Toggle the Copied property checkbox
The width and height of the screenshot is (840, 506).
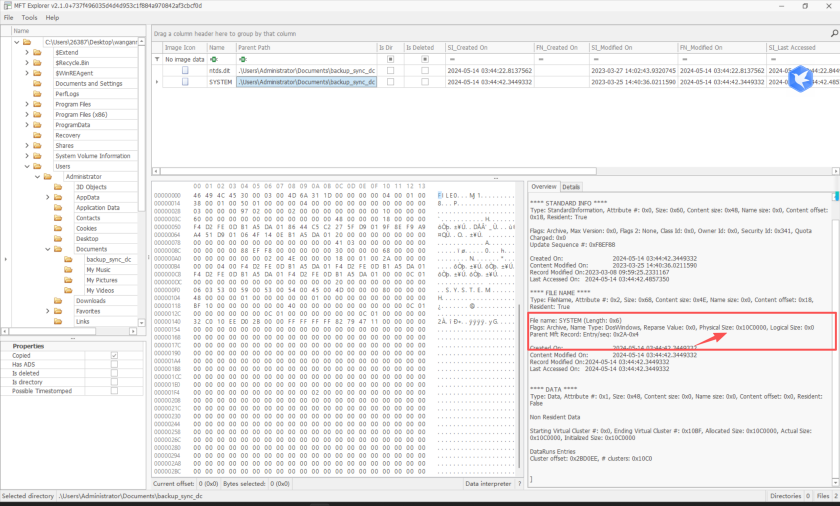tap(115, 356)
